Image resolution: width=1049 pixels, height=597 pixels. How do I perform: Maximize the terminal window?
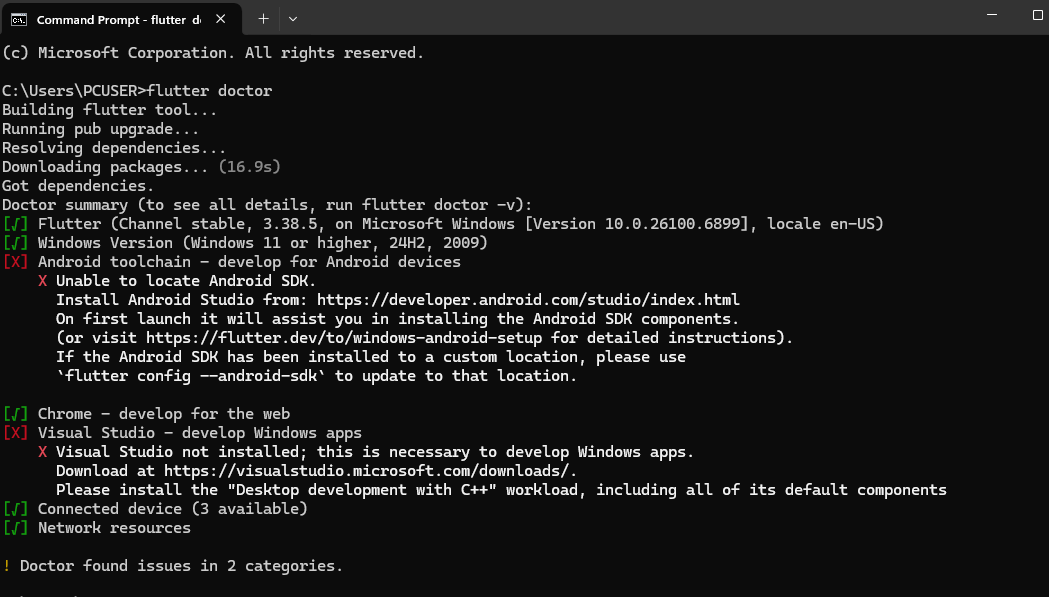(1036, 15)
